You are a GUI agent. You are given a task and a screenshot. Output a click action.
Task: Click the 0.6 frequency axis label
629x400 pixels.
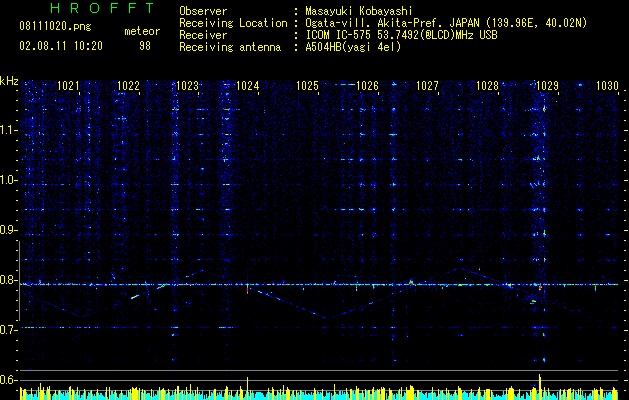click(9, 380)
